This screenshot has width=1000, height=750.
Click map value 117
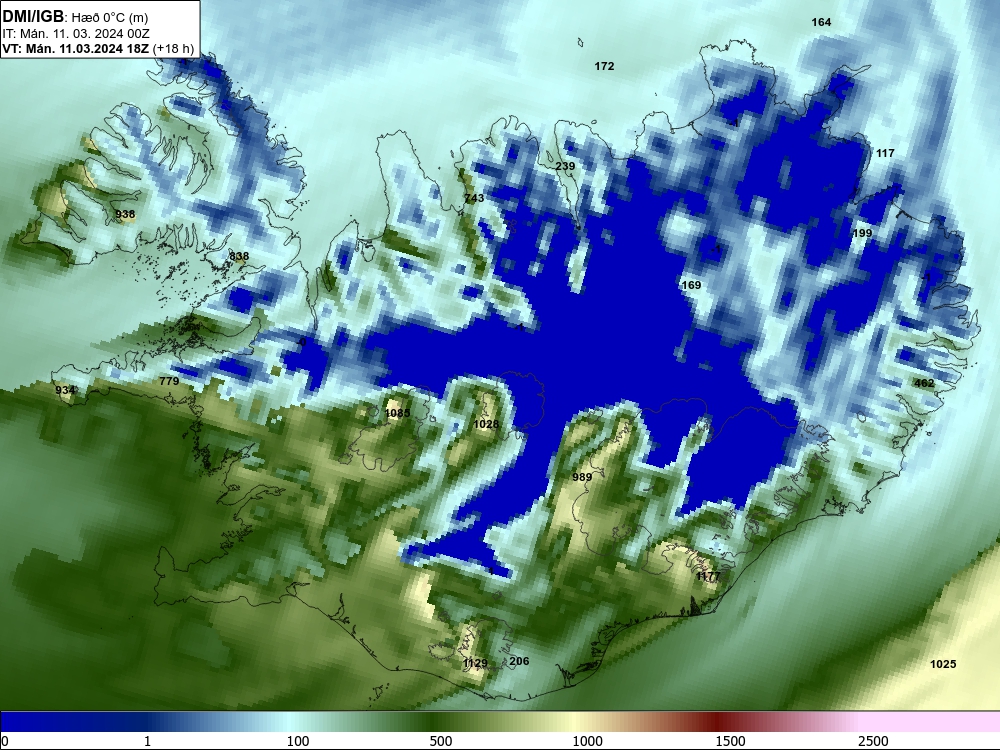click(x=885, y=153)
